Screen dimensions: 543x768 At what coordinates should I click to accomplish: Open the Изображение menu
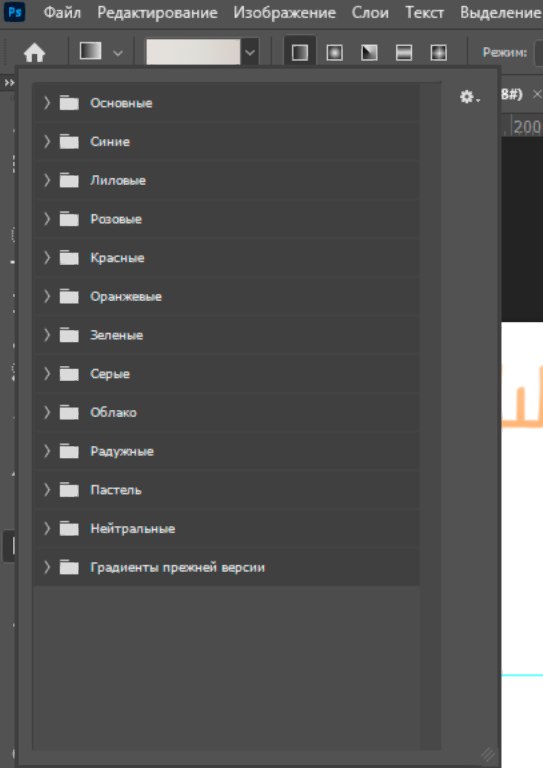[284, 12]
